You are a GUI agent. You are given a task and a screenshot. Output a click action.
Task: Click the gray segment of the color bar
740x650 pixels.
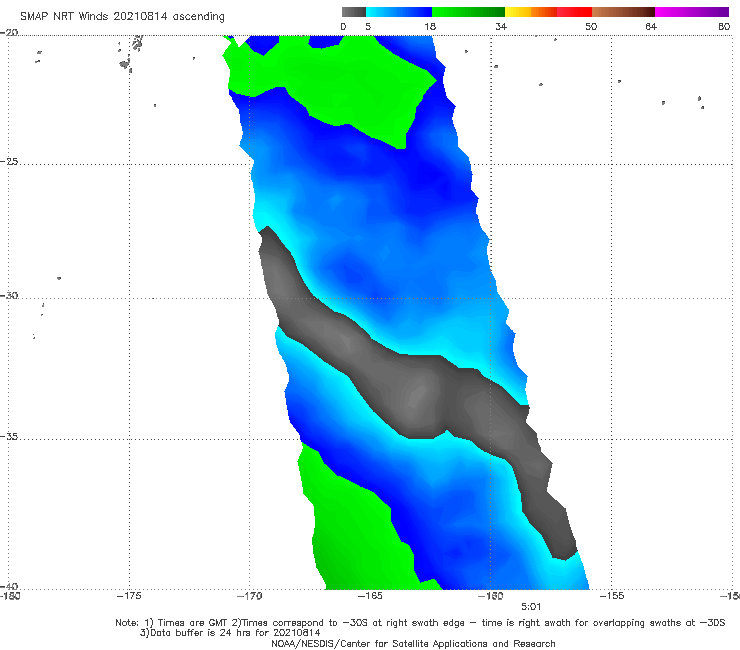354,12
